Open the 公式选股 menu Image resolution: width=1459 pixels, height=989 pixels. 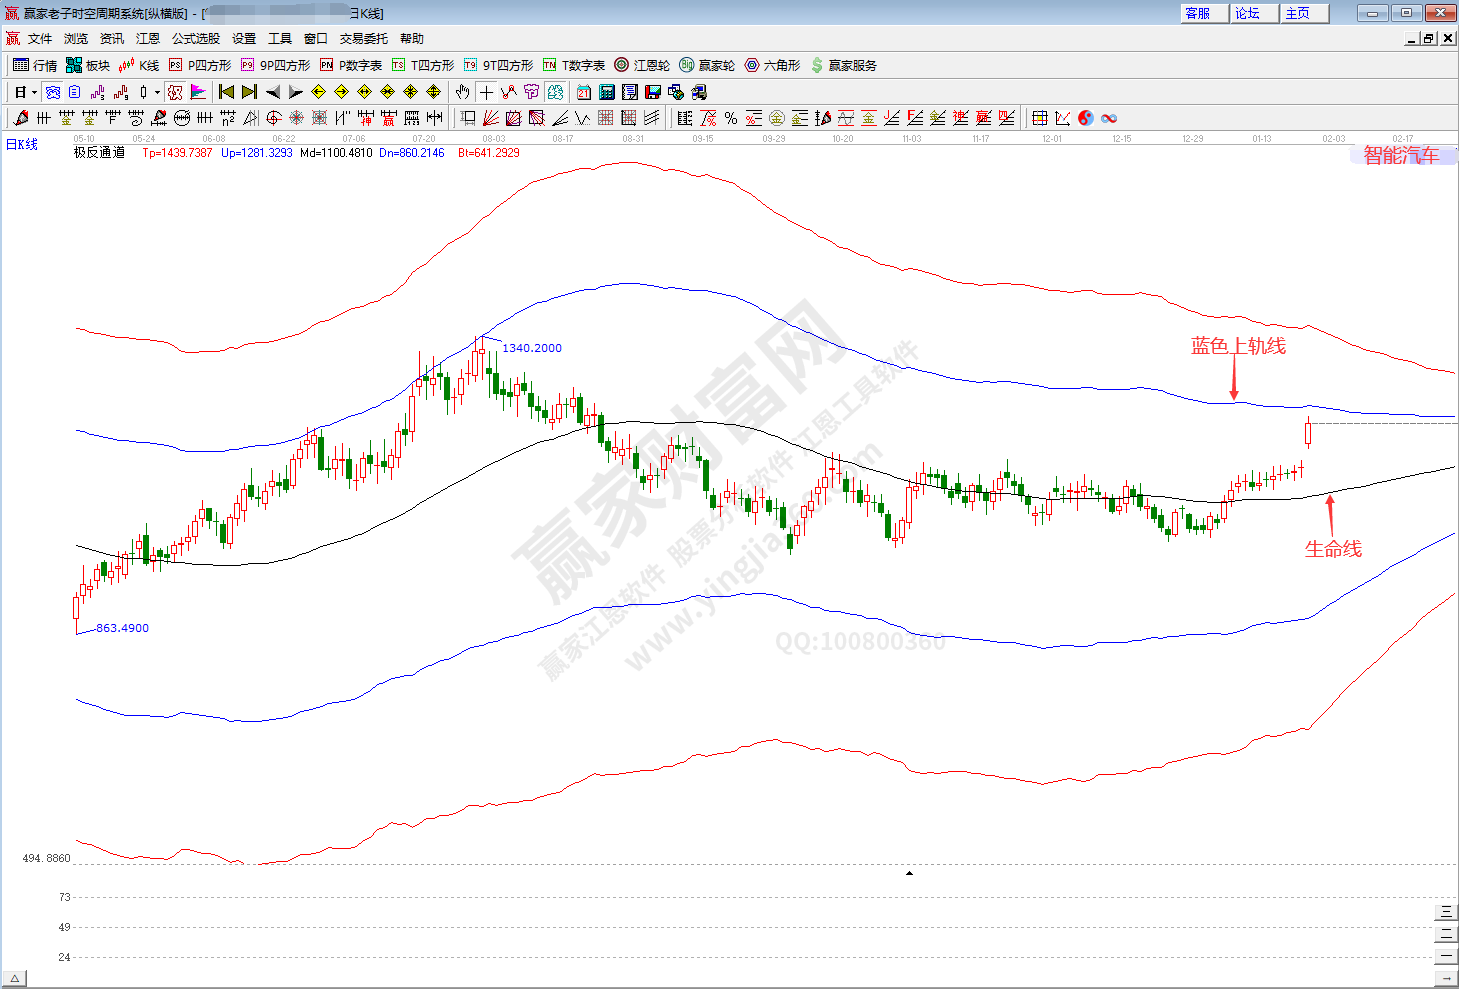[x=195, y=38]
